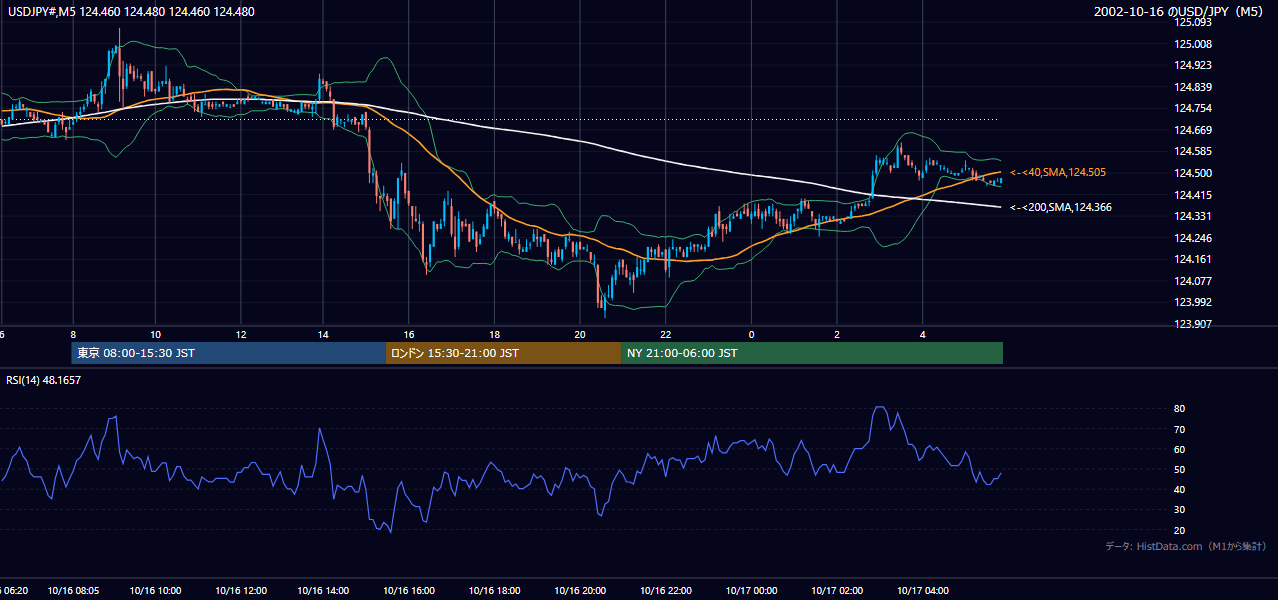The image size is (1278, 600).
Task: Click price axis label 124.754
Action: tap(1194, 108)
